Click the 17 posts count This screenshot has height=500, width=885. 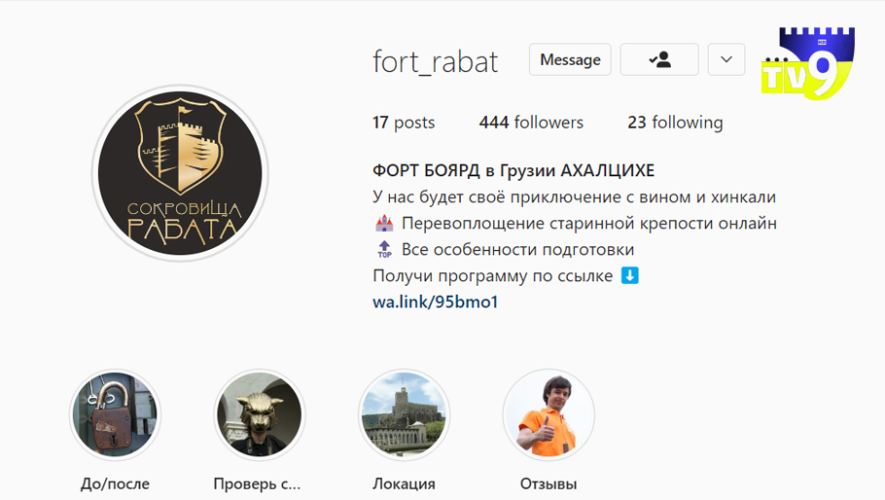click(404, 122)
